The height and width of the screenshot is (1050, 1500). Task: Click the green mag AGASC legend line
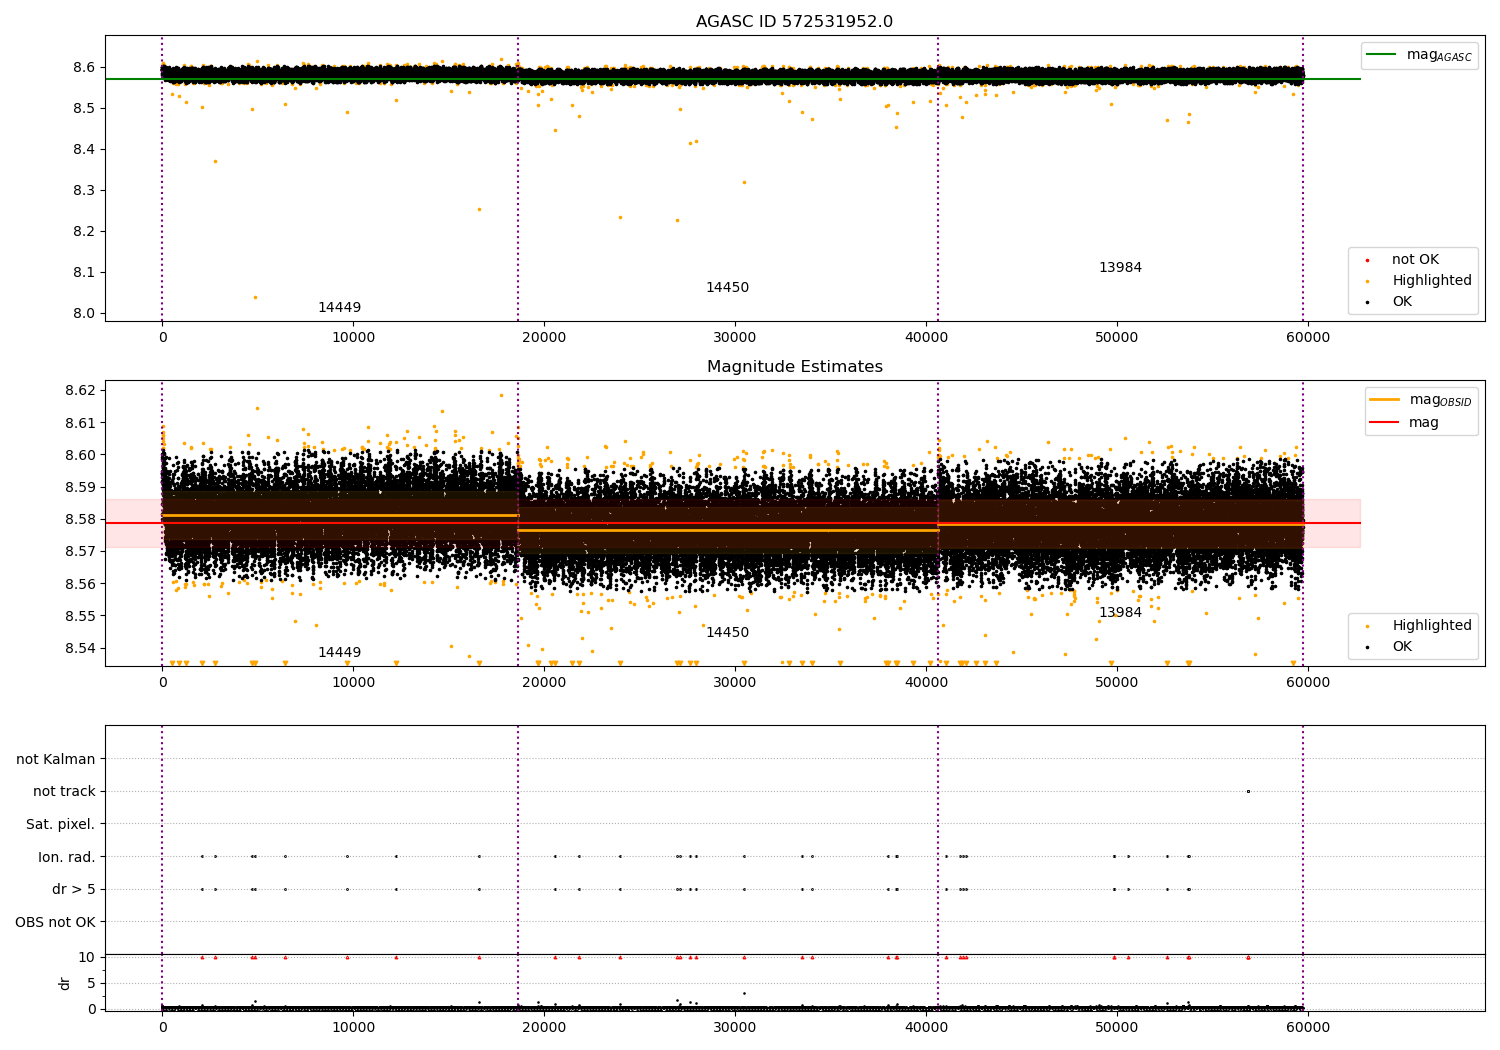point(1383,55)
